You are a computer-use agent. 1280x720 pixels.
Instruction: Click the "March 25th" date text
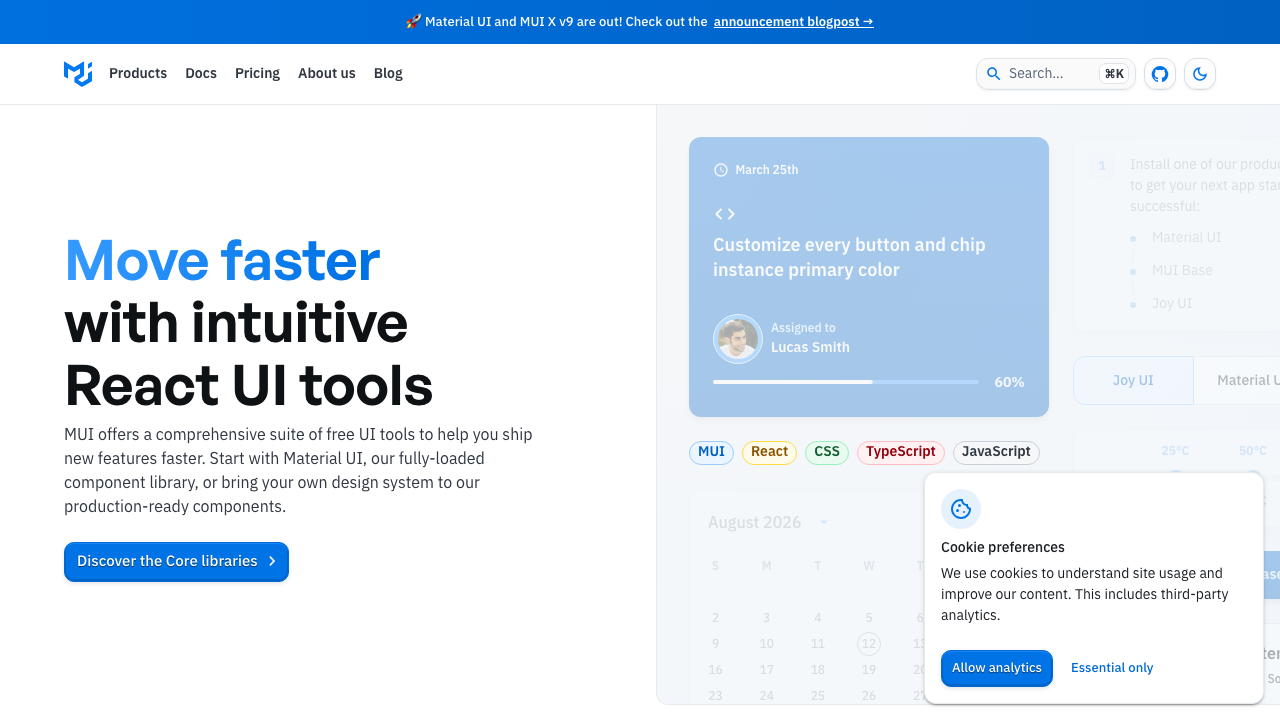[x=767, y=170]
